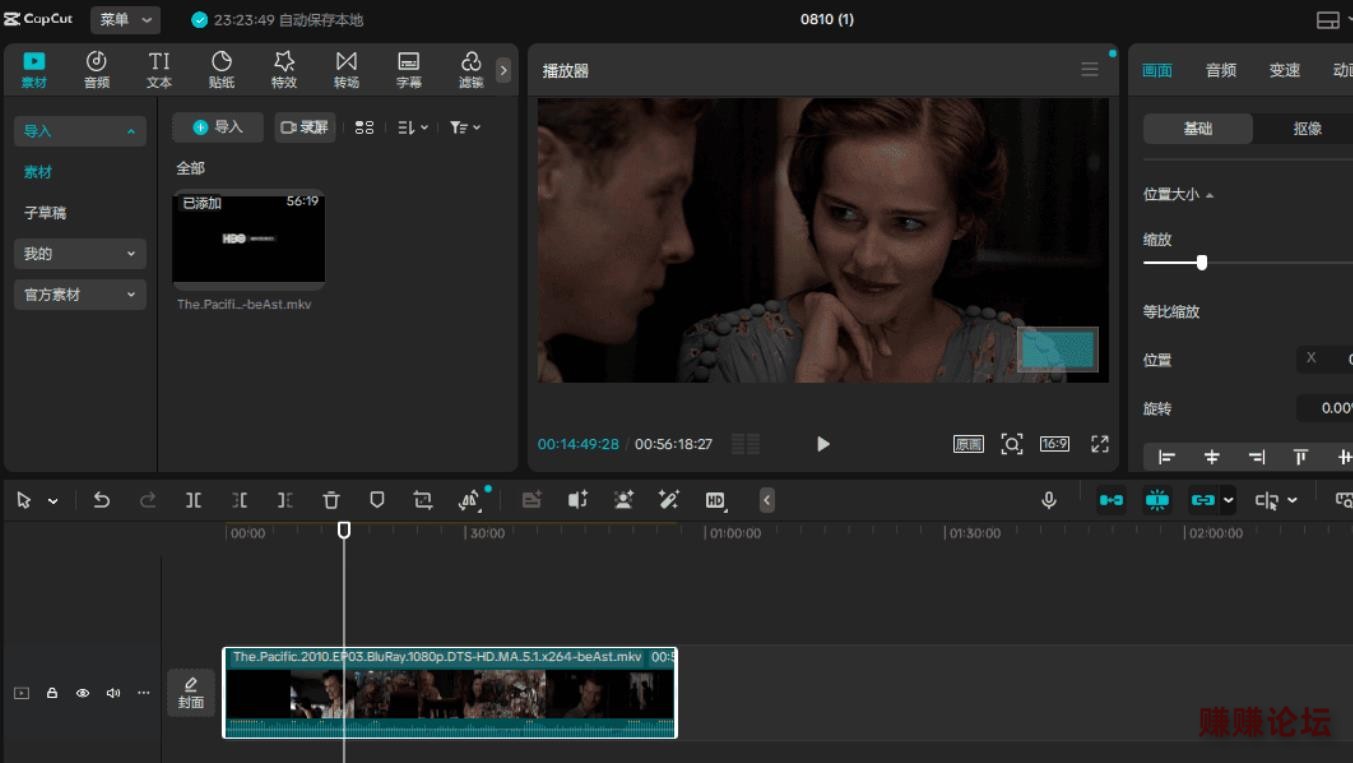Mute the video track audio
Image resolution: width=1353 pixels, height=763 pixels.
(113, 693)
